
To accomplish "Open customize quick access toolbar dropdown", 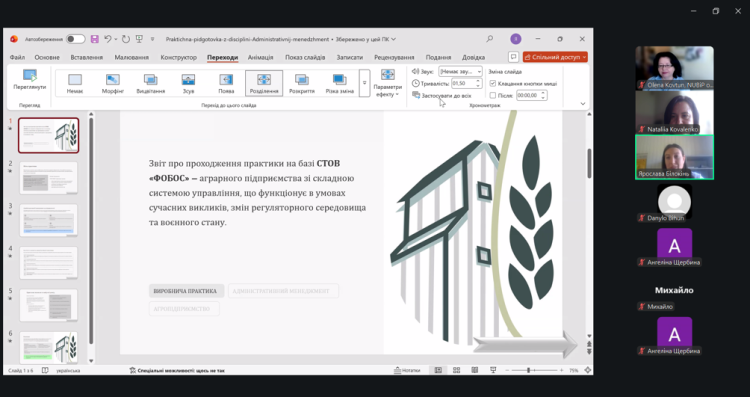I will coord(153,39).
